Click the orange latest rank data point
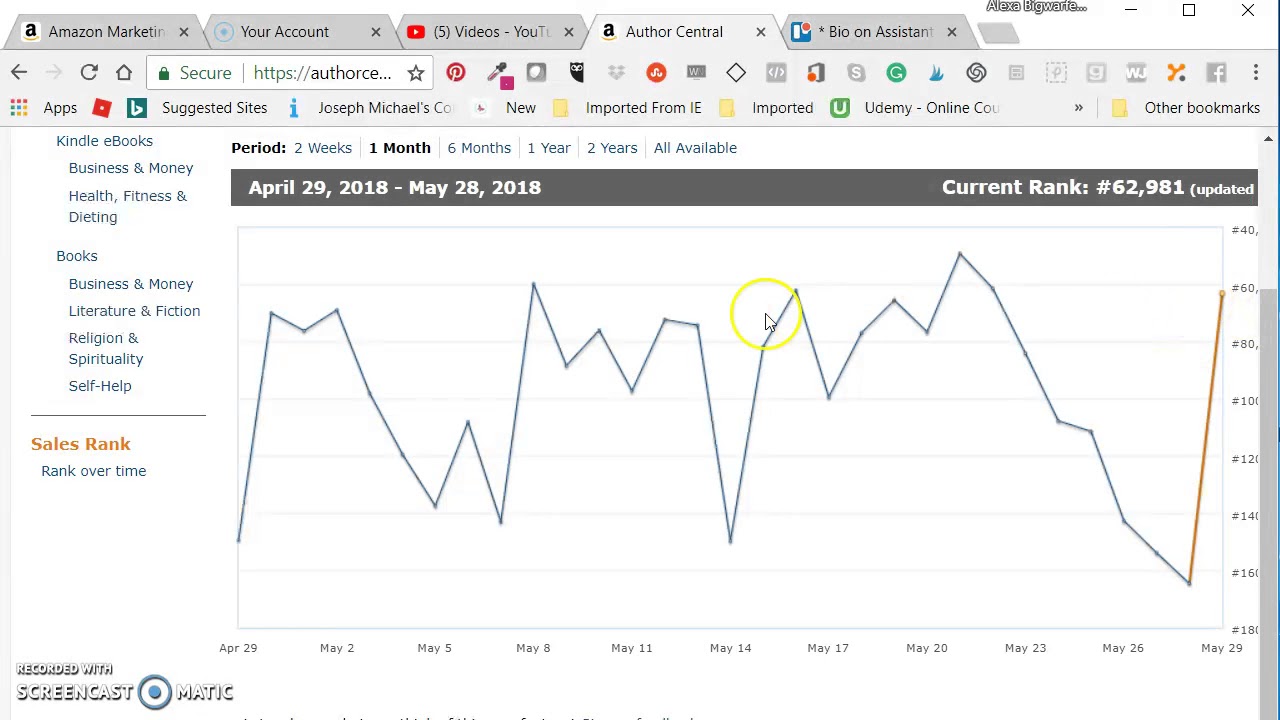The width and height of the screenshot is (1280, 720). [x=1222, y=293]
